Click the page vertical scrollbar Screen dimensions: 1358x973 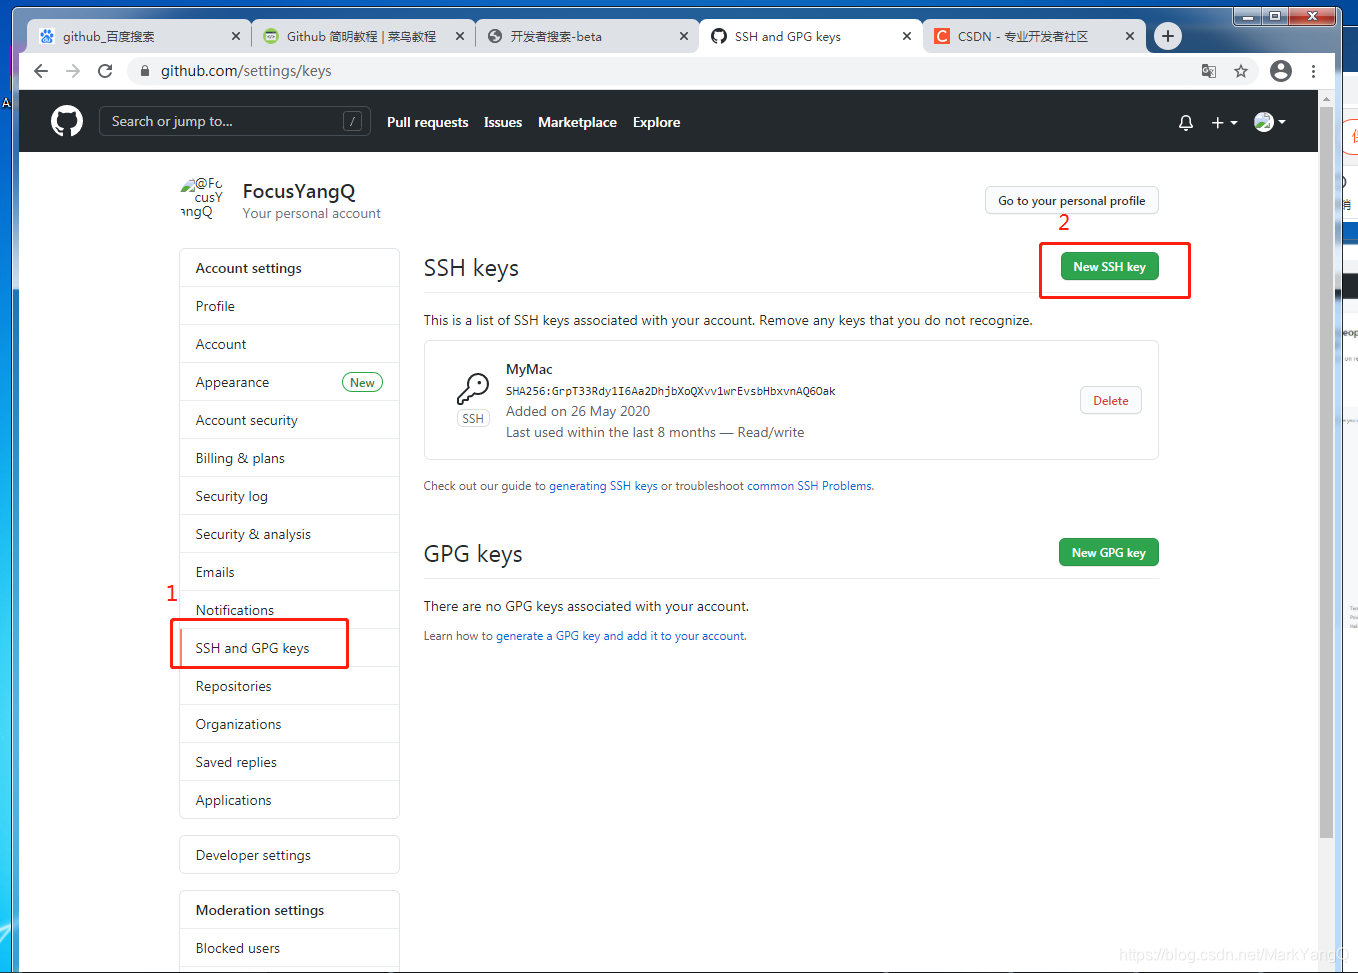[x=1326, y=470]
